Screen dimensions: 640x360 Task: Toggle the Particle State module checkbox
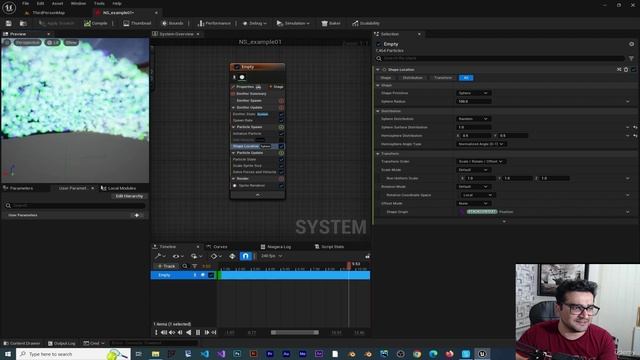[x=281, y=159]
